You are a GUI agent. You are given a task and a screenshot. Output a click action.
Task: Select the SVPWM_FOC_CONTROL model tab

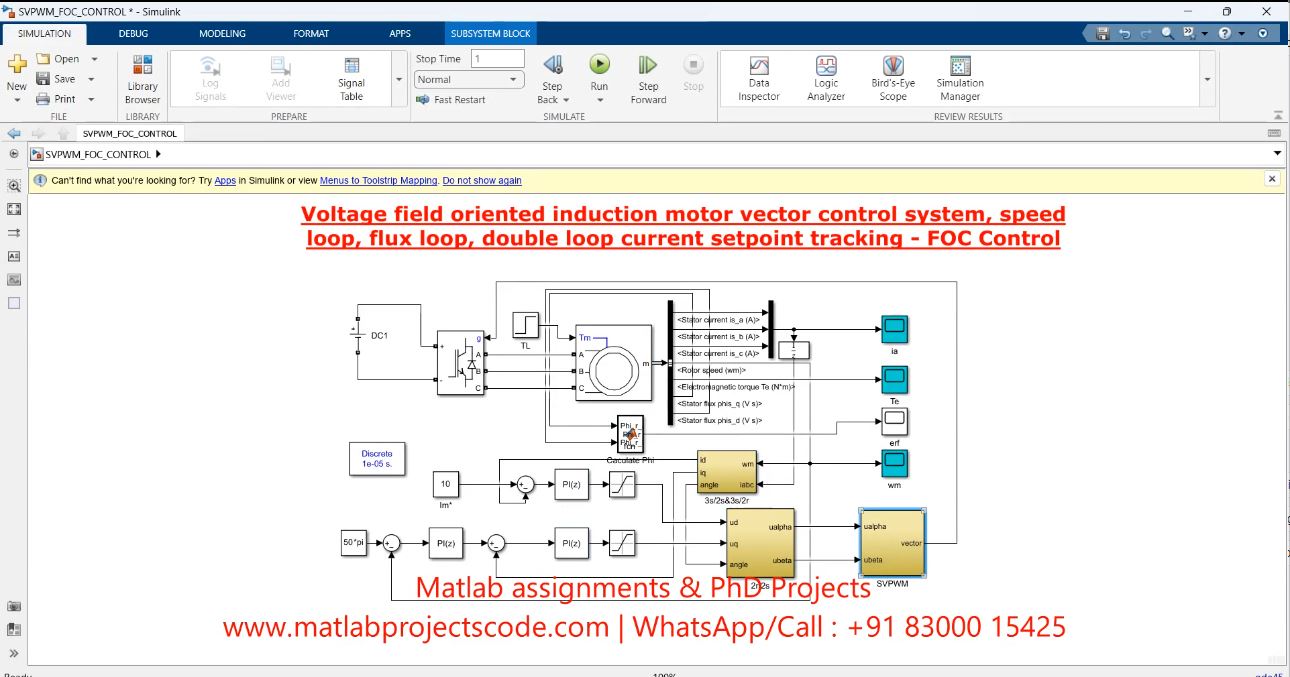click(129, 133)
